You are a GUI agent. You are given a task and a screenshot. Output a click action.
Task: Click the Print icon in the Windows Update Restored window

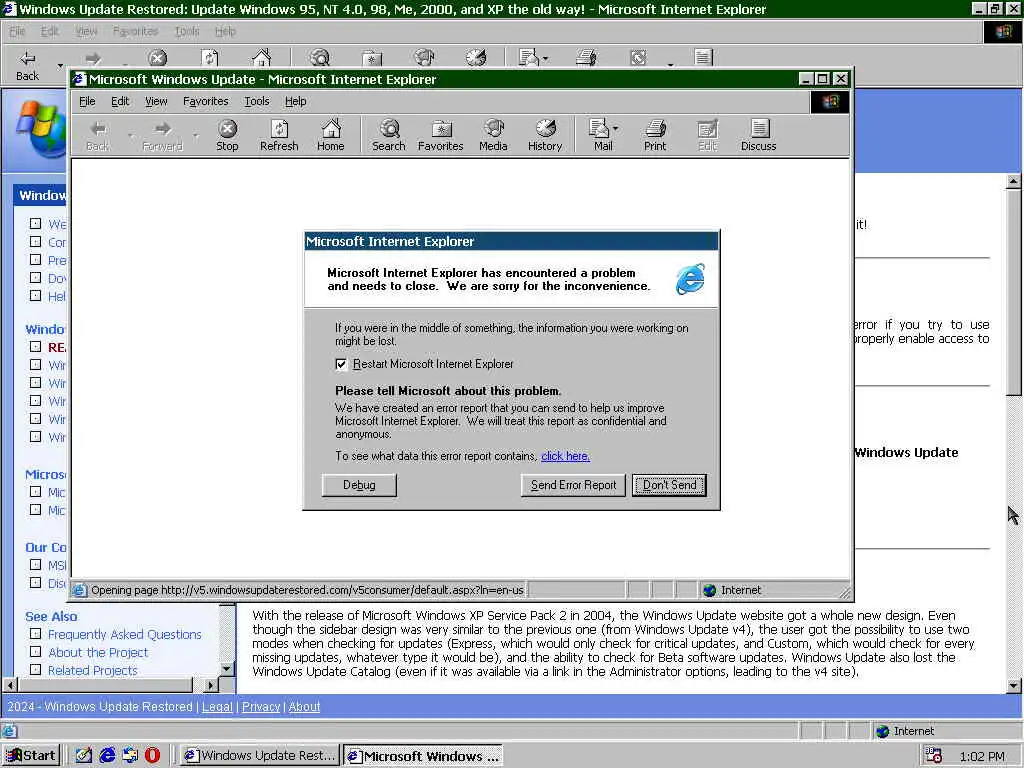pyautogui.click(x=586, y=58)
